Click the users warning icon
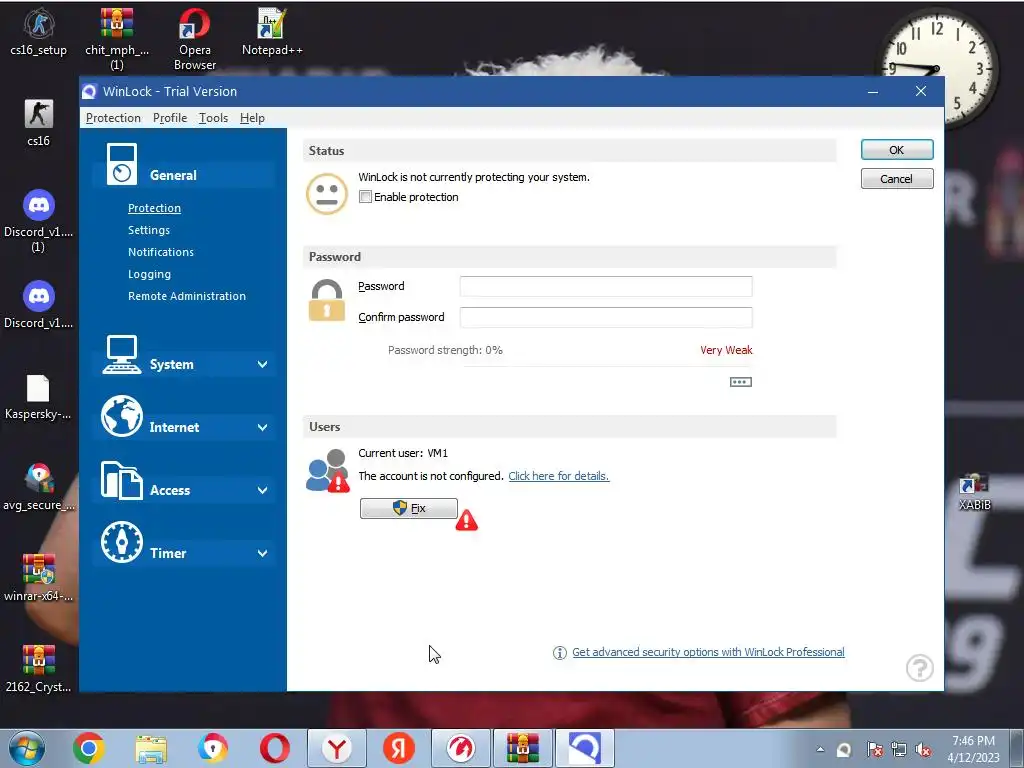Viewport: 1024px width, 768px height. point(327,470)
